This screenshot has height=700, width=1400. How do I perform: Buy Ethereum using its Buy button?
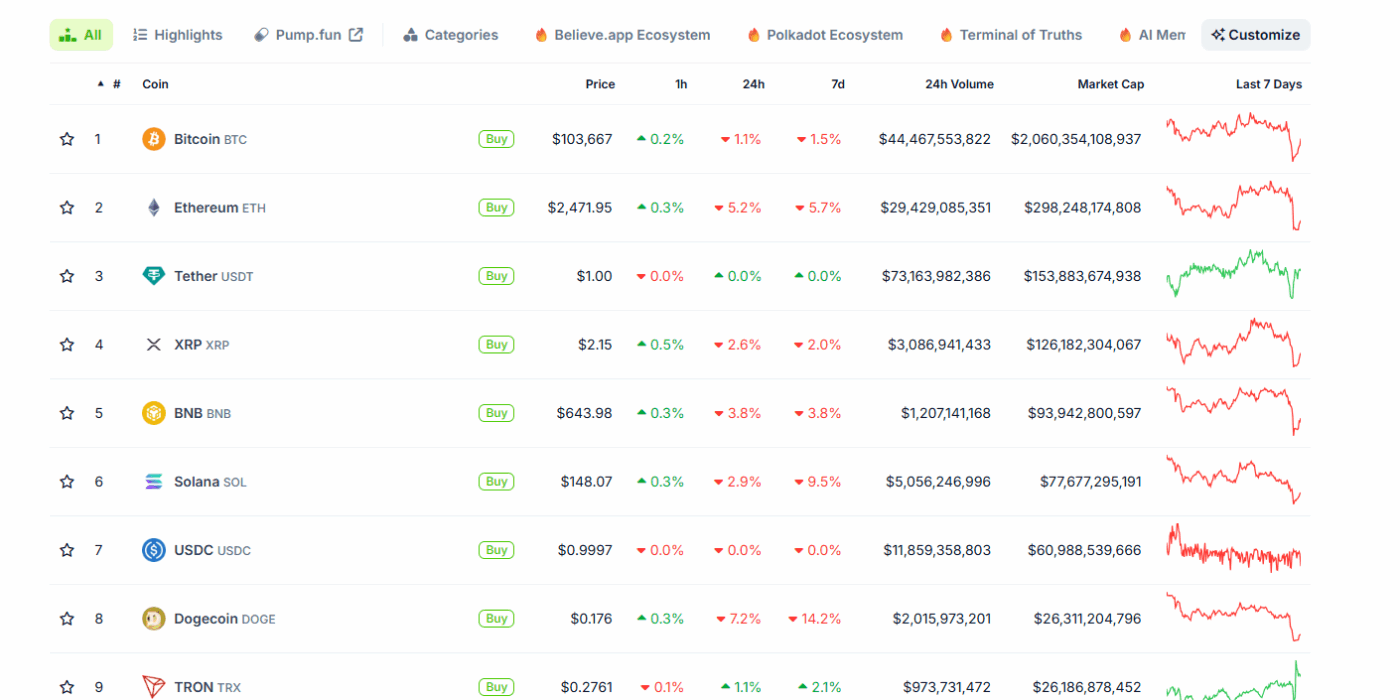coord(496,208)
